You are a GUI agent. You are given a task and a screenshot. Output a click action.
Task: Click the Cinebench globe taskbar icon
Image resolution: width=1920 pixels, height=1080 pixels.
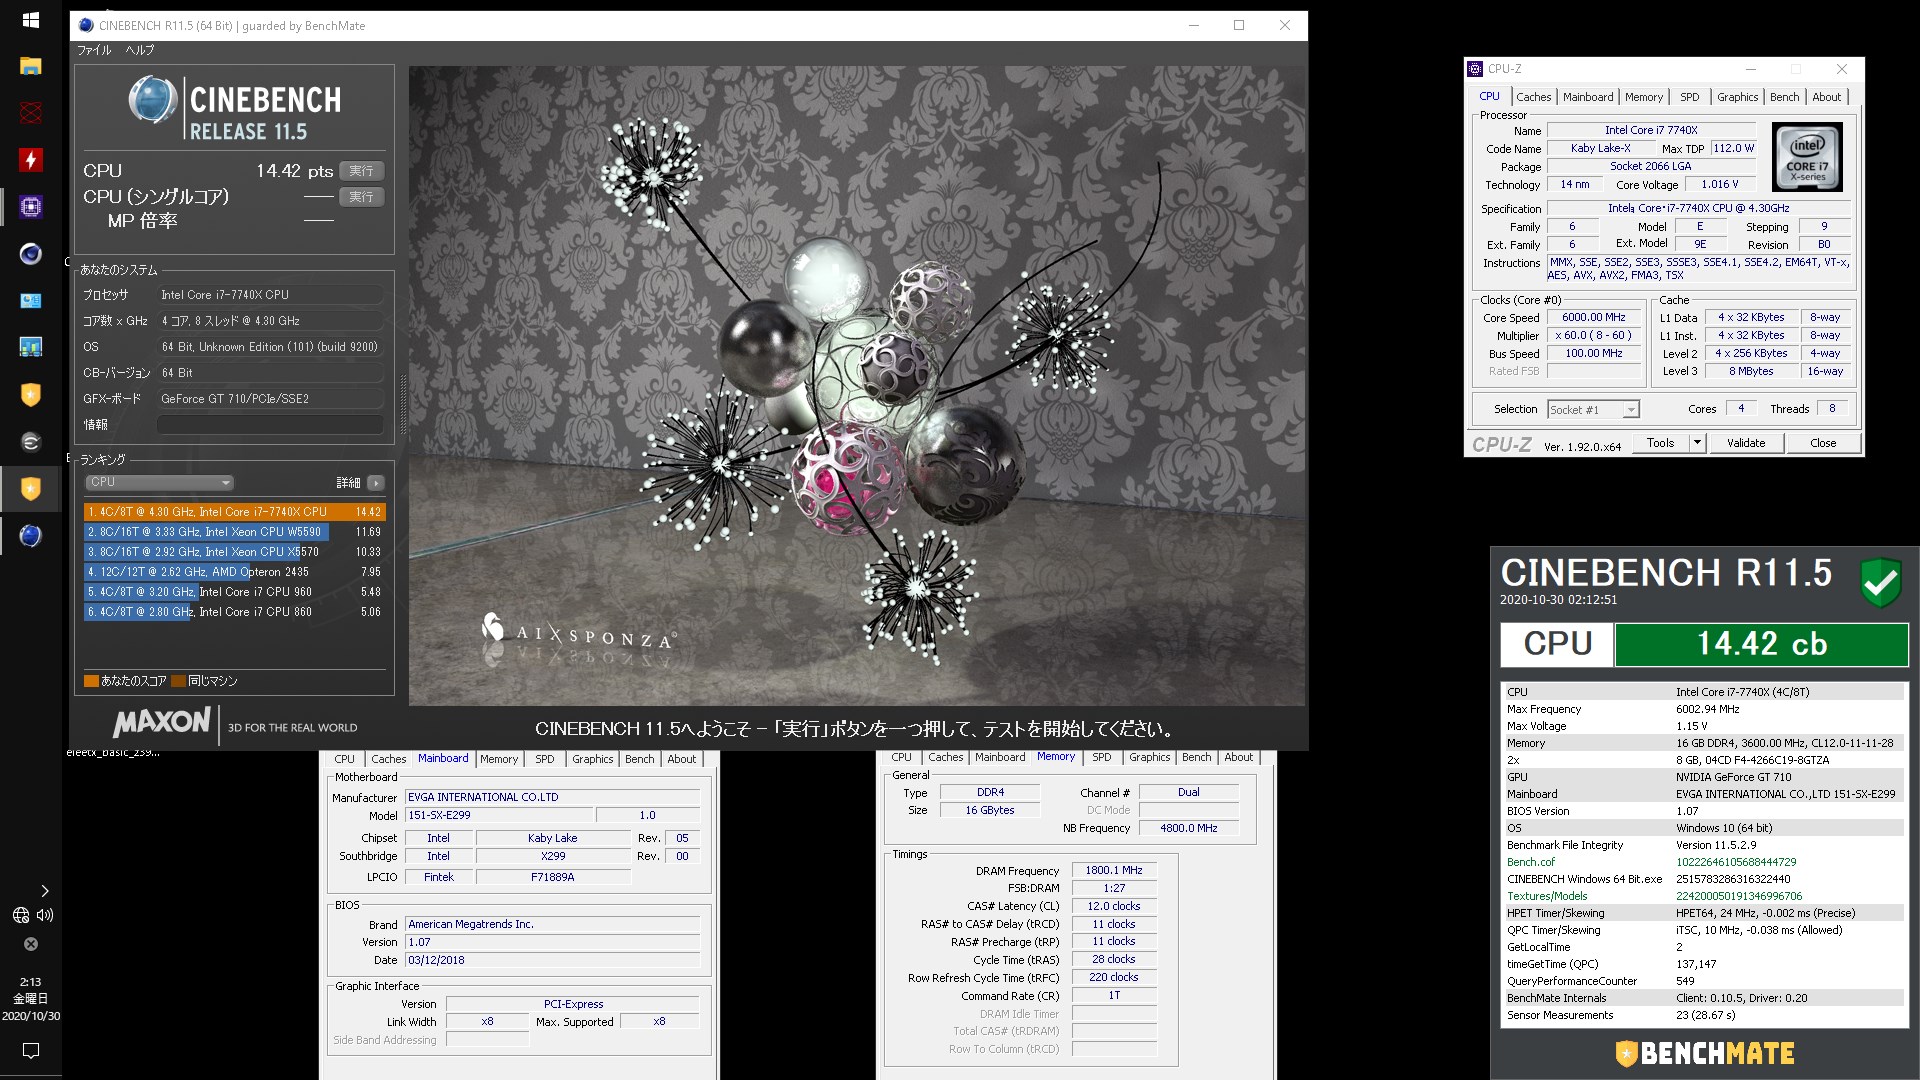point(30,536)
